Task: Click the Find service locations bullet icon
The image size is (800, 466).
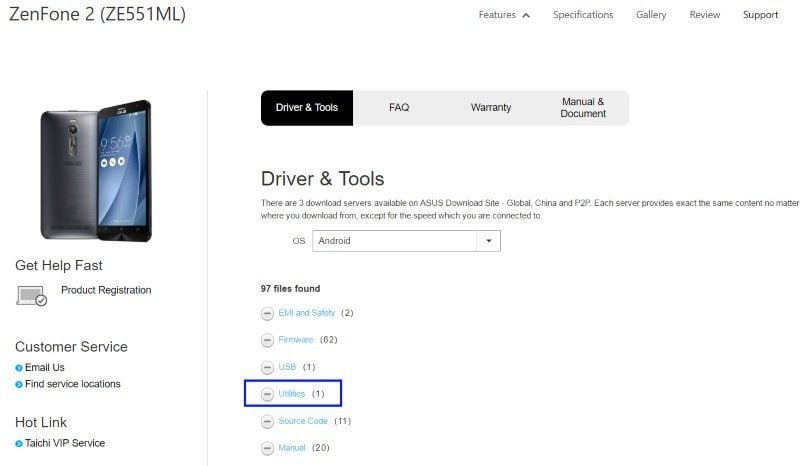Action: [19, 385]
